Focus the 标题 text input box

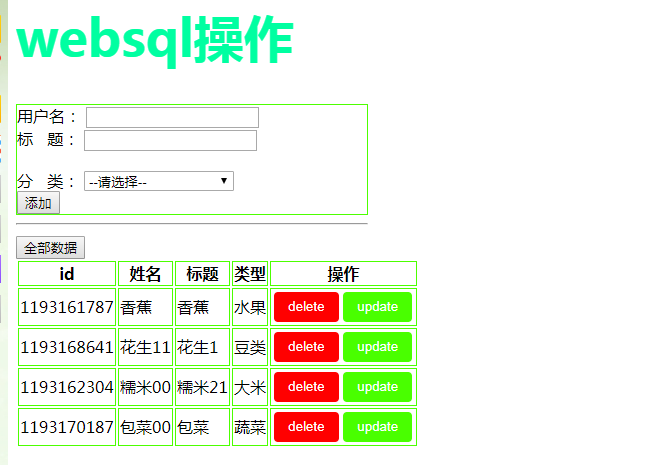click(x=171, y=140)
